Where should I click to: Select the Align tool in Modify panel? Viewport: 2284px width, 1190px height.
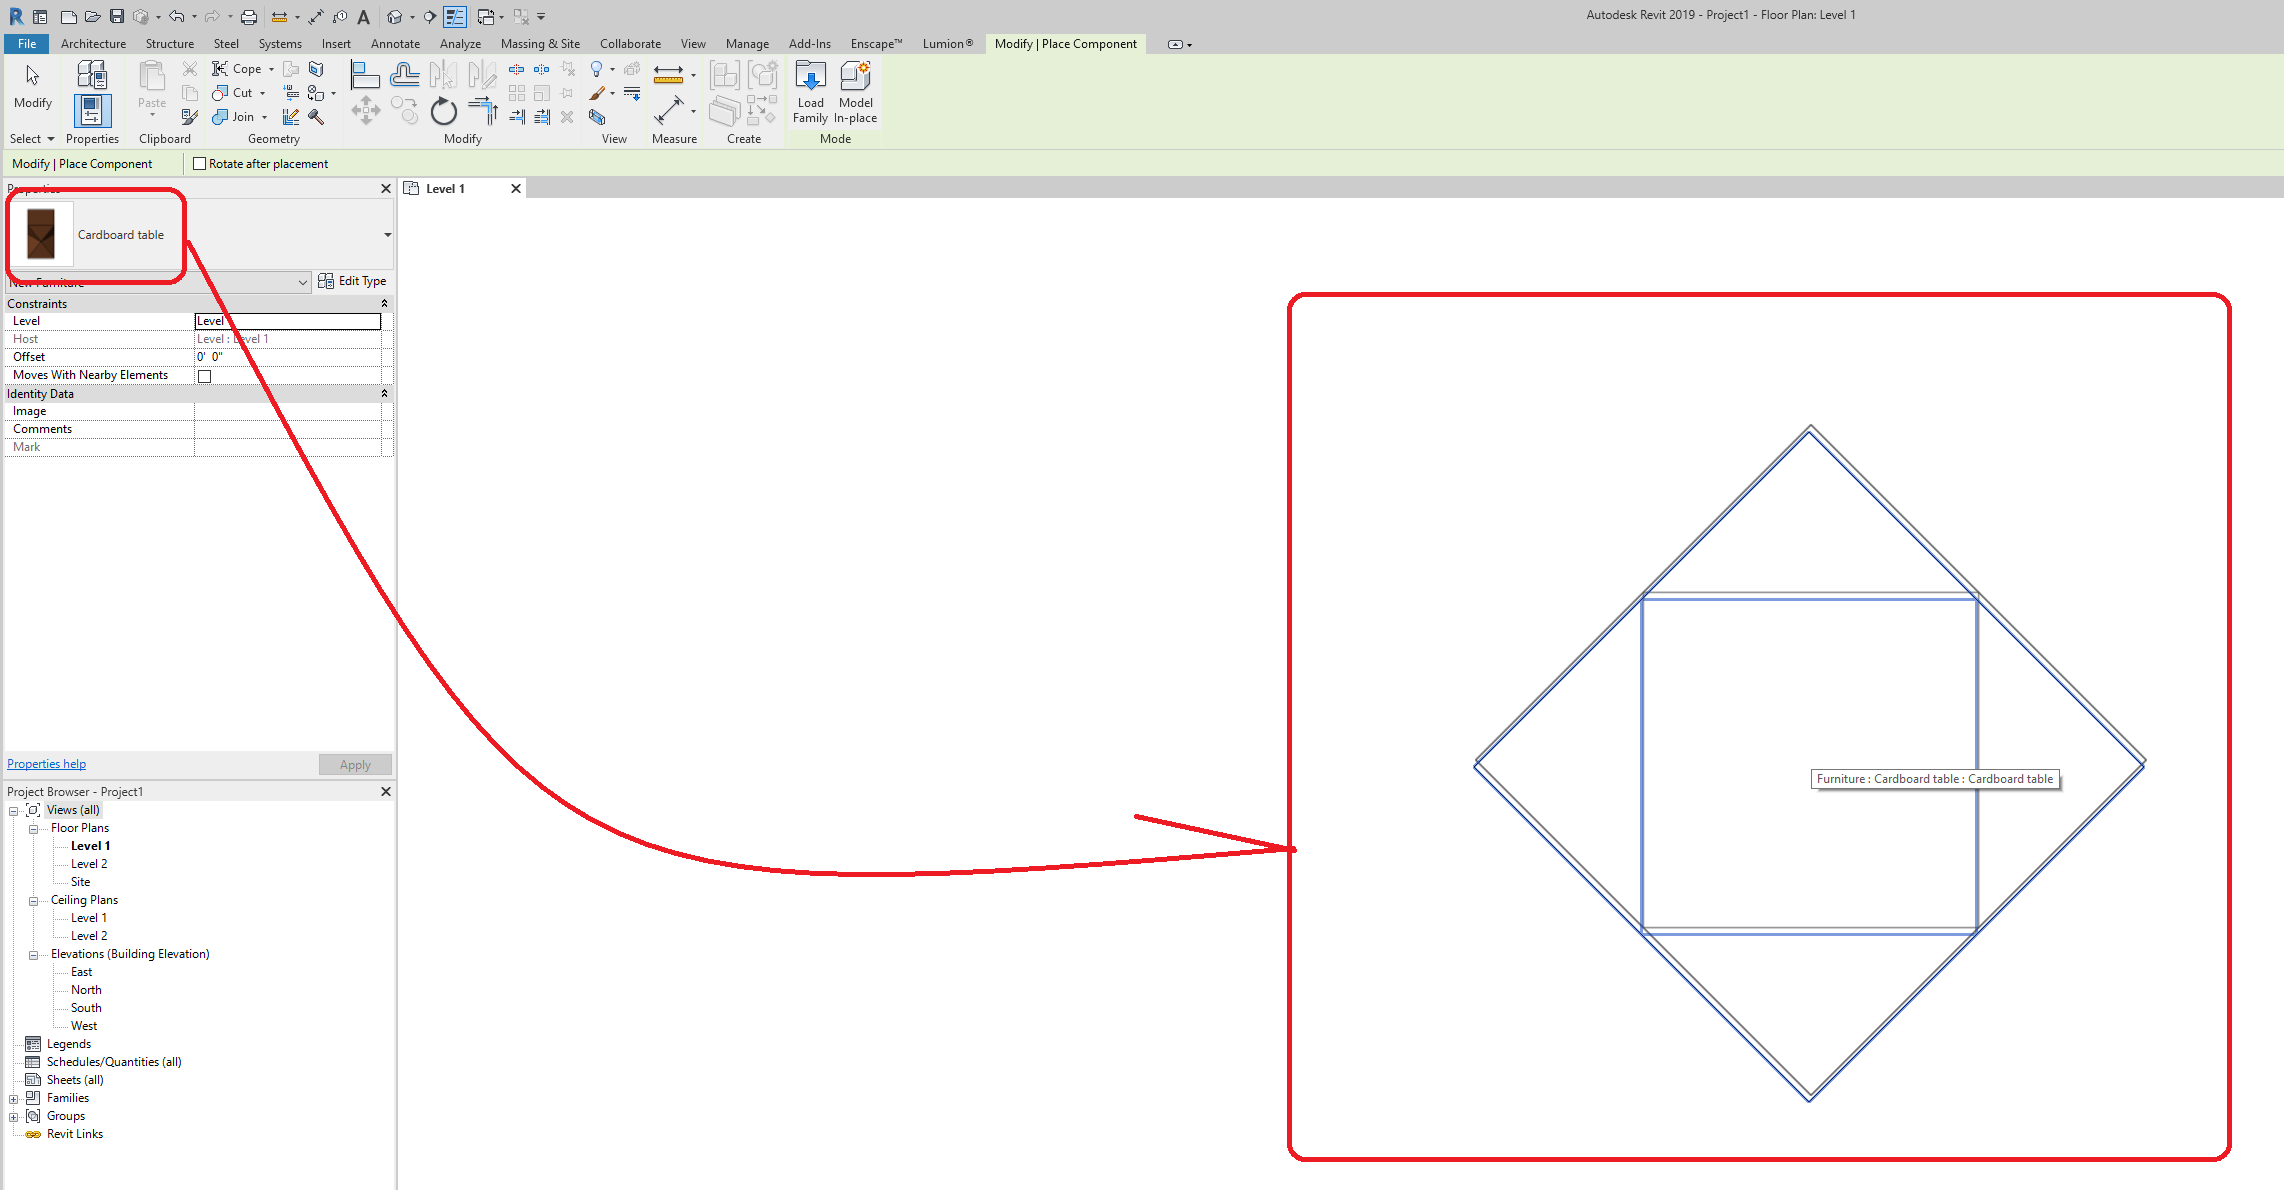click(x=364, y=74)
